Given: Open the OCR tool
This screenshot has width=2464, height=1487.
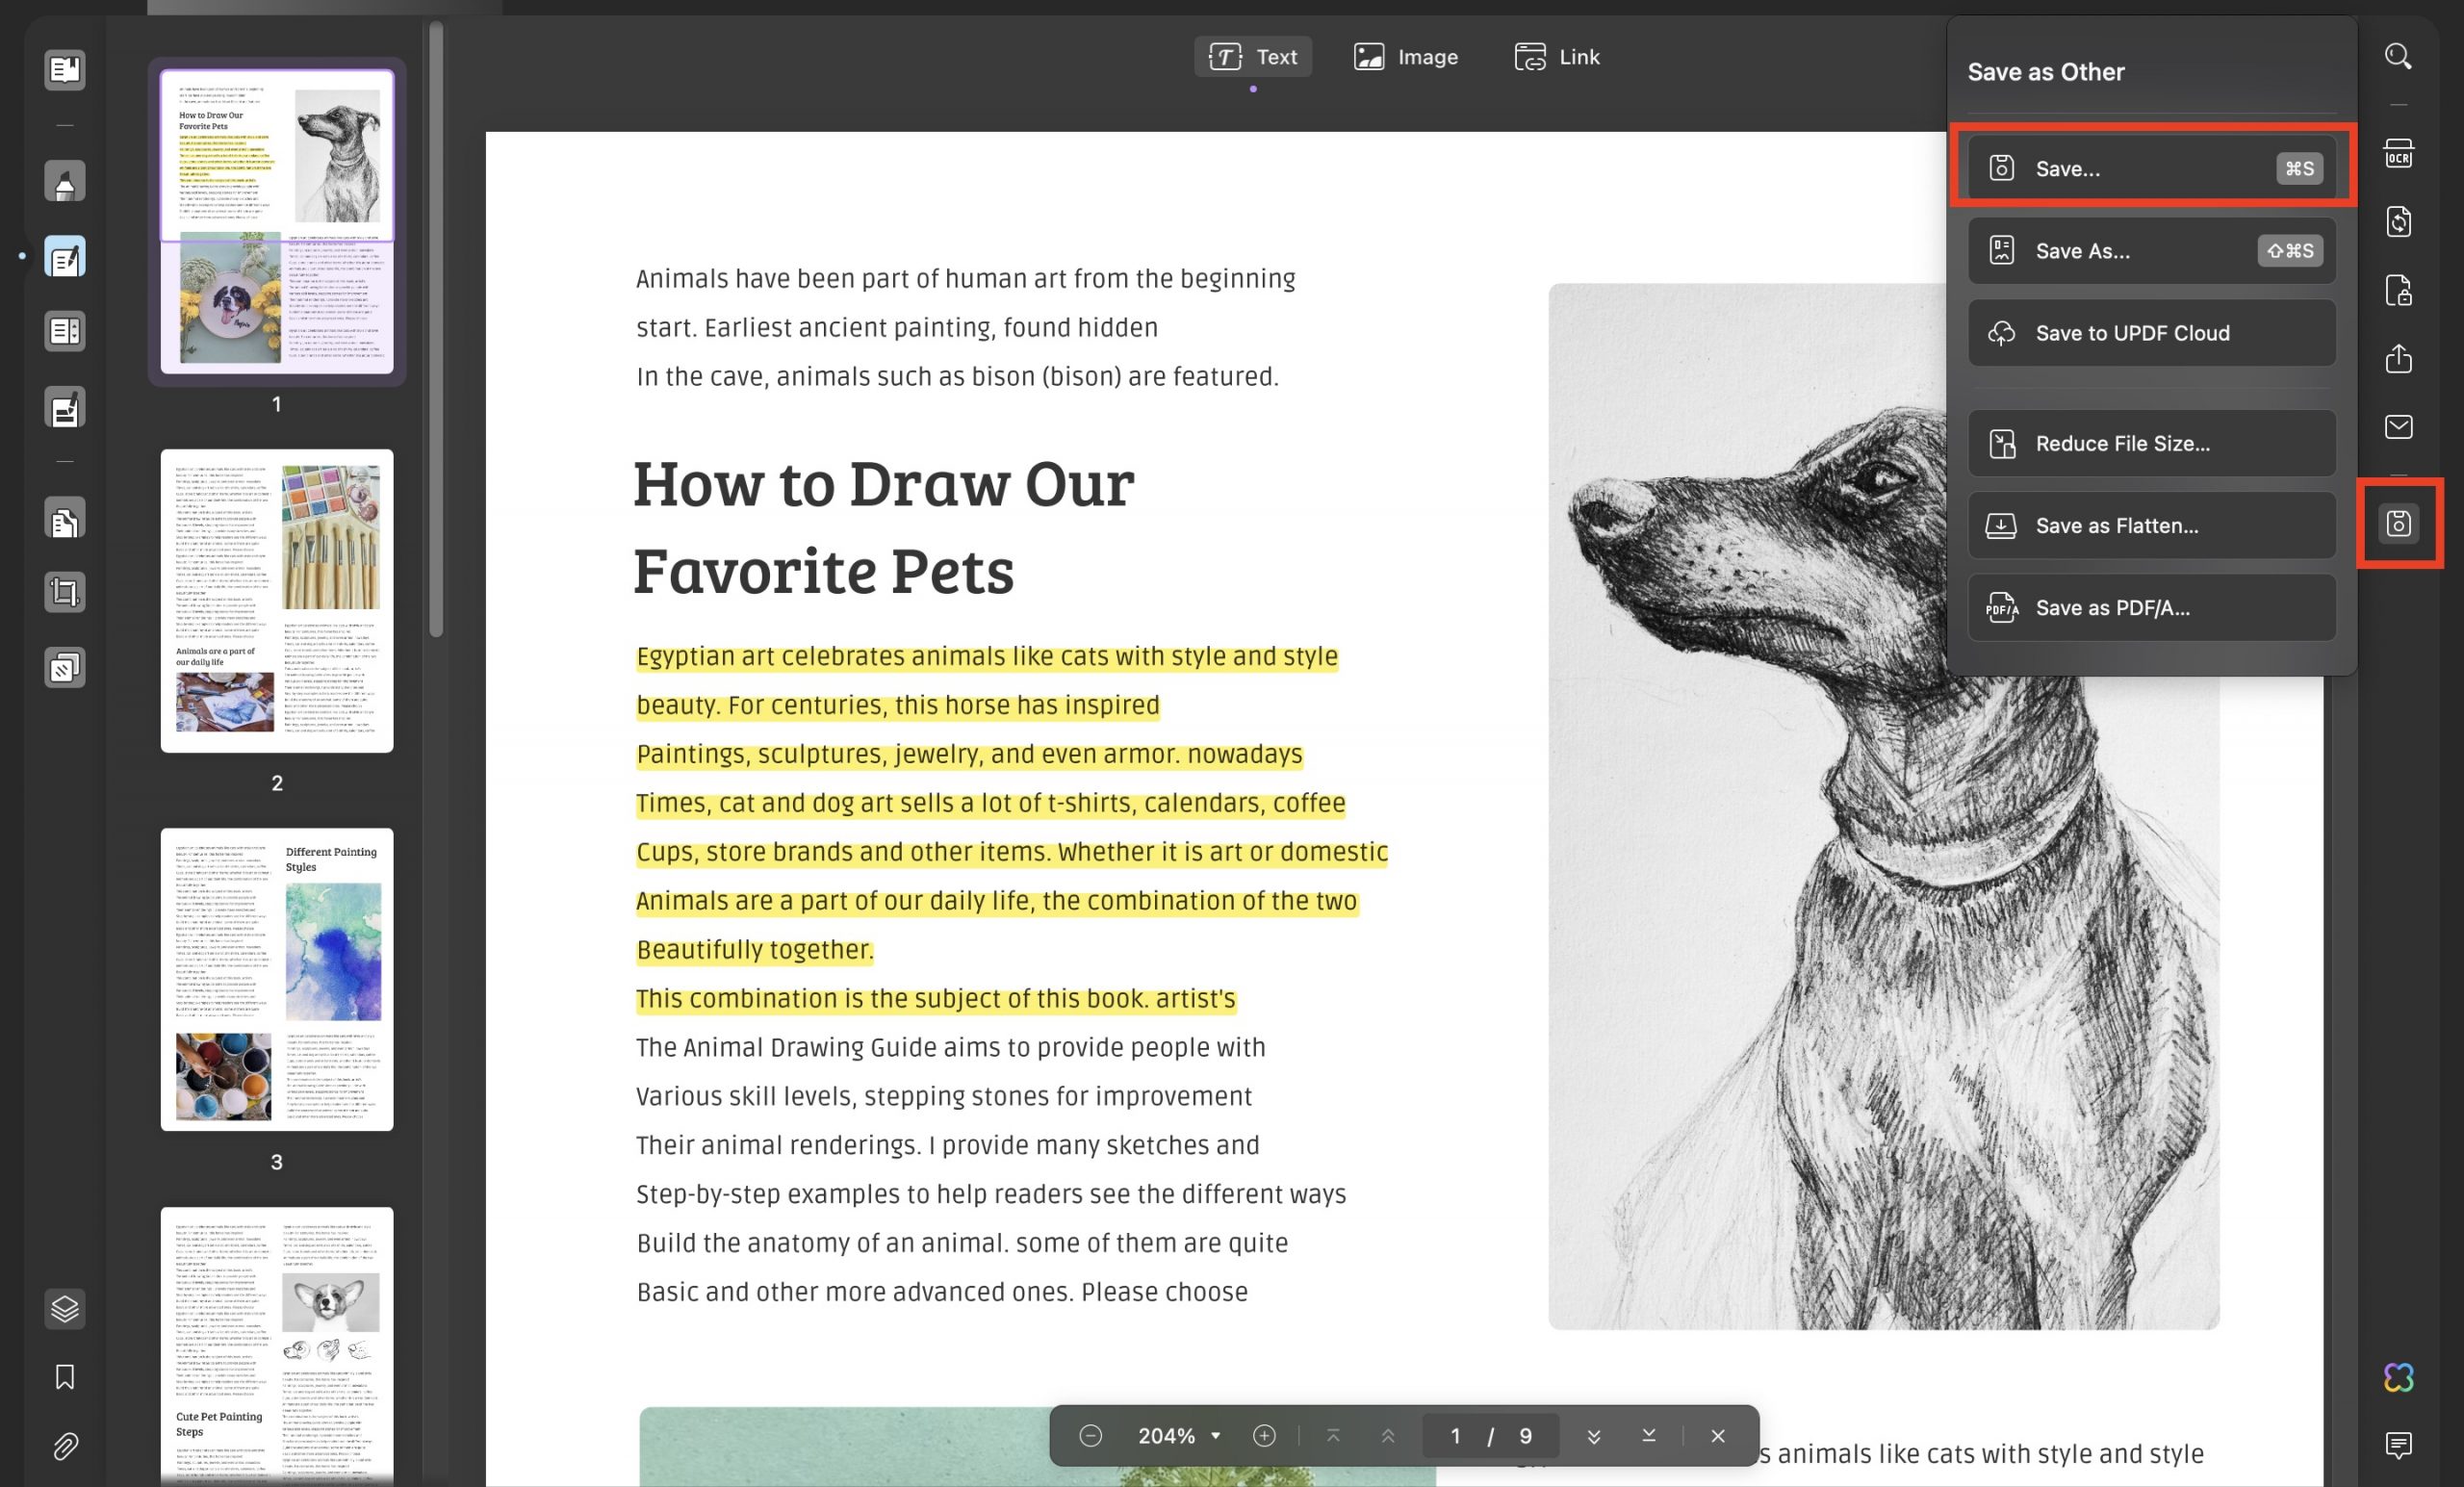Looking at the screenshot, I should [2397, 152].
